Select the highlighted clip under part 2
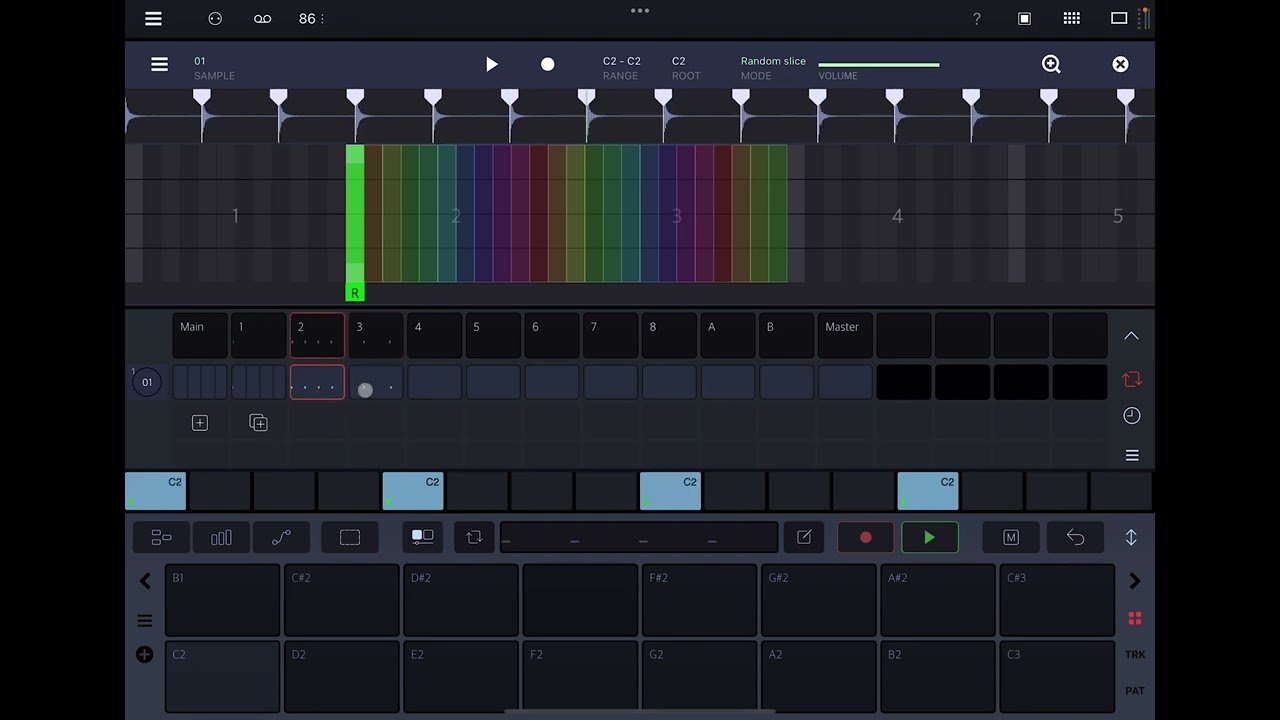 [x=317, y=382]
